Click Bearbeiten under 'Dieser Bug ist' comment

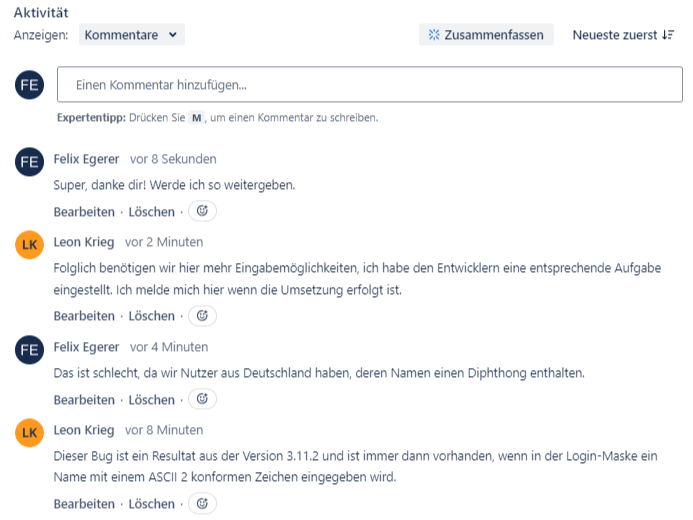point(84,504)
